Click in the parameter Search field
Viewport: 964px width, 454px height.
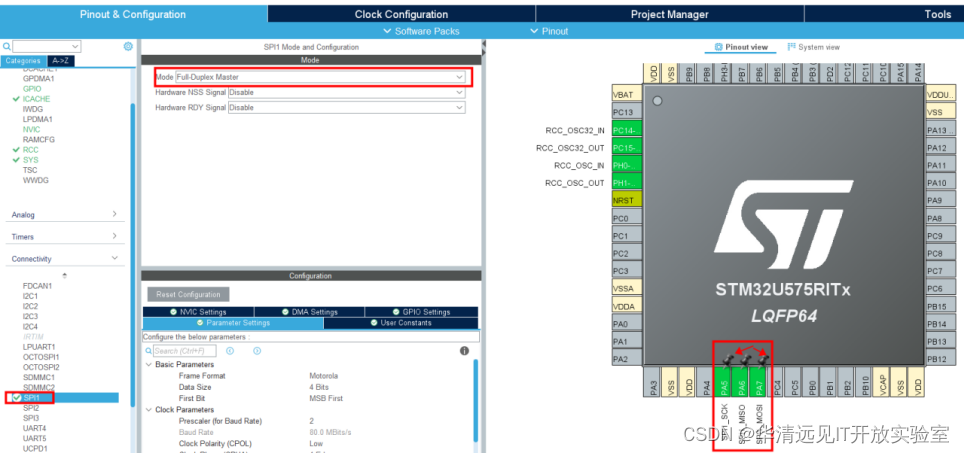tap(184, 351)
